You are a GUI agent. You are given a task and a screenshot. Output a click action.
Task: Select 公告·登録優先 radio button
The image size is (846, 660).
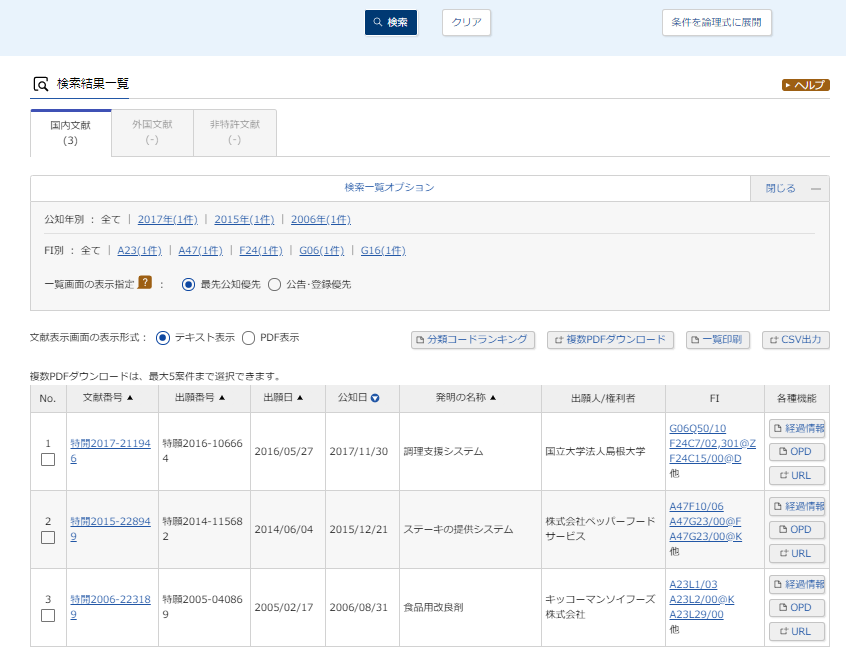point(274,284)
